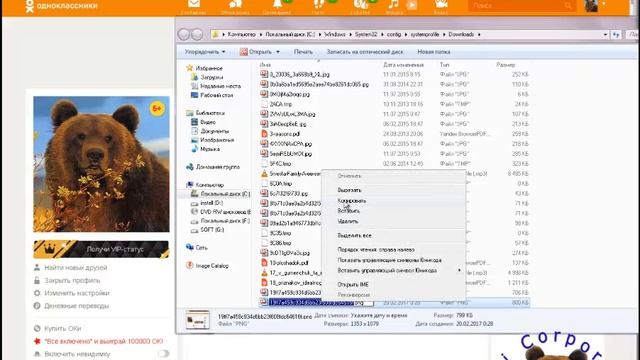Click the config breadcrumb in address bar
The height and width of the screenshot is (360, 640).
[x=394, y=35]
